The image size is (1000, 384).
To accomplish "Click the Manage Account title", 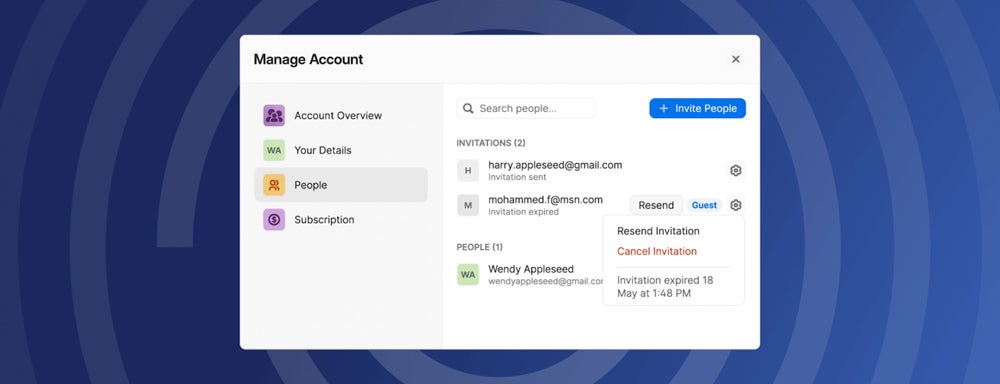I will [308, 59].
